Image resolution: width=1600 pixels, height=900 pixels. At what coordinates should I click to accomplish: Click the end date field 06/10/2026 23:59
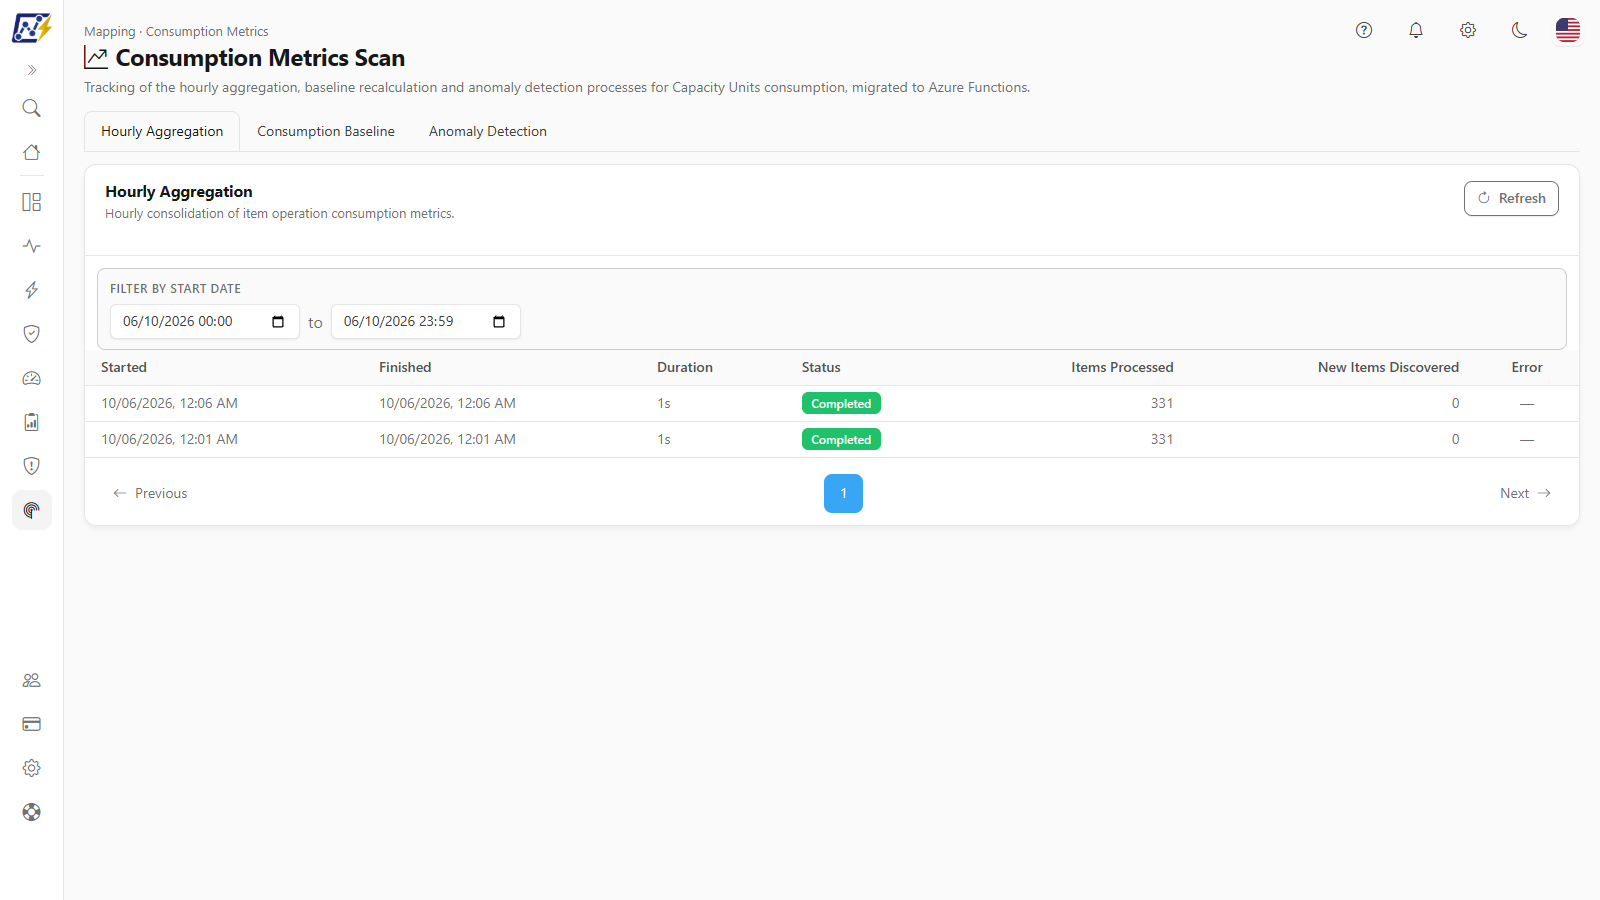(x=426, y=321)
